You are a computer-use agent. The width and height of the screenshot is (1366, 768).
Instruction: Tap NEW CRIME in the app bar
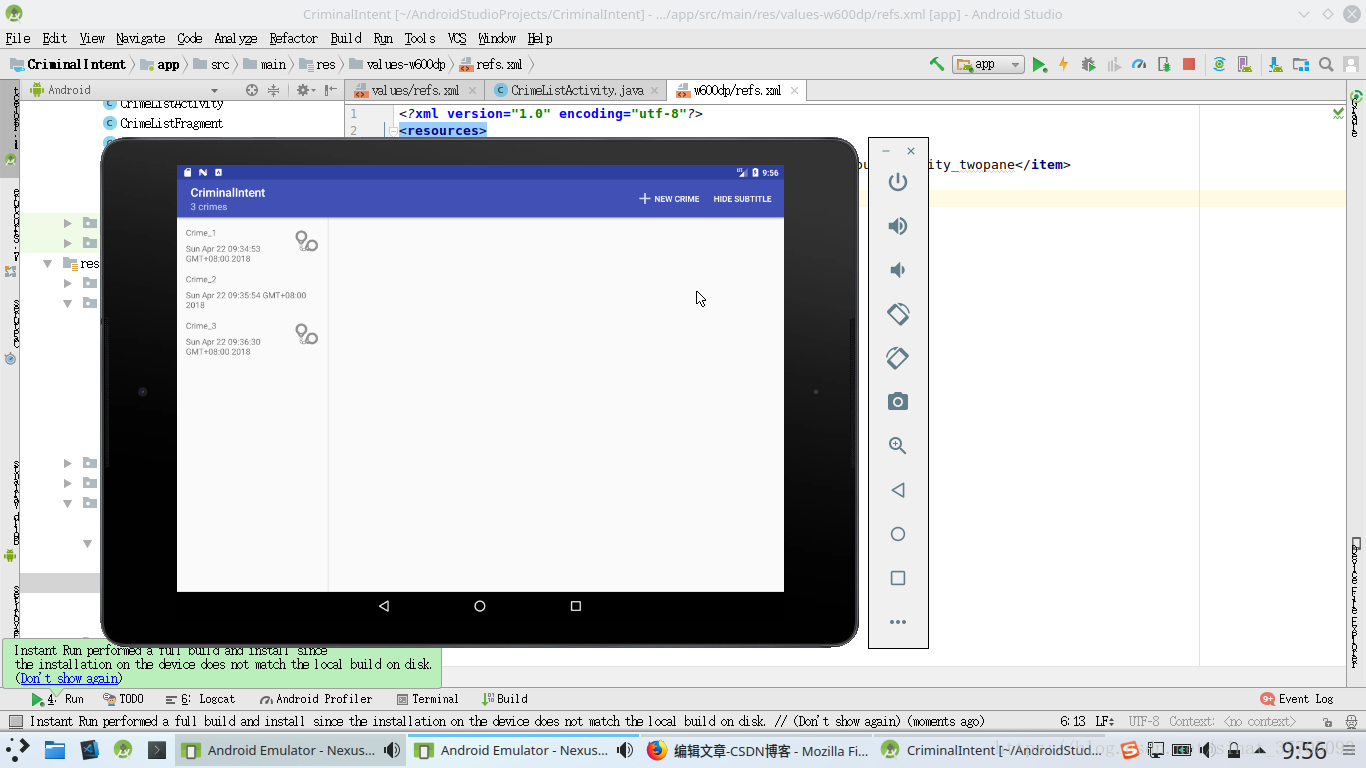coord(669,199)
